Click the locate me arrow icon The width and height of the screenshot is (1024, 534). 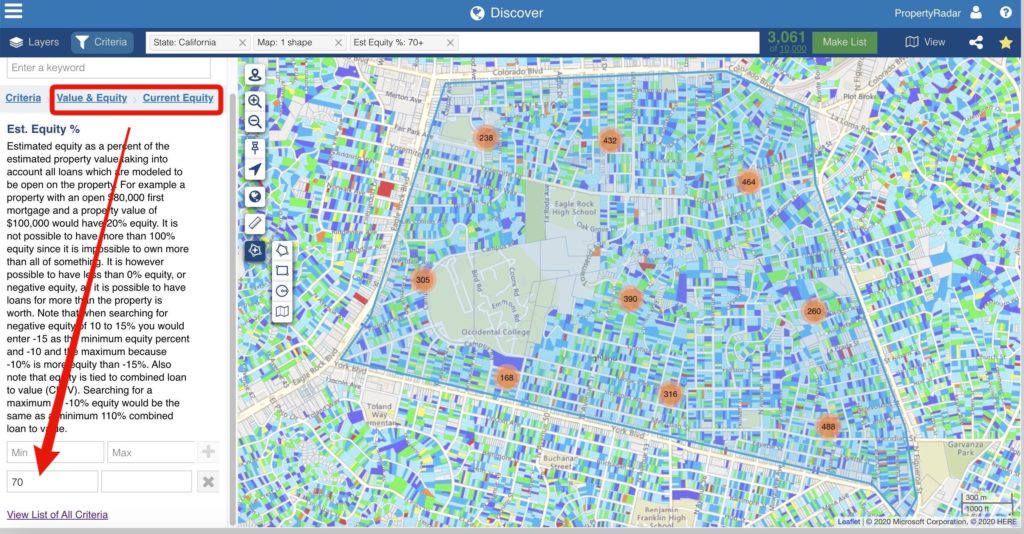coord(255,169)
